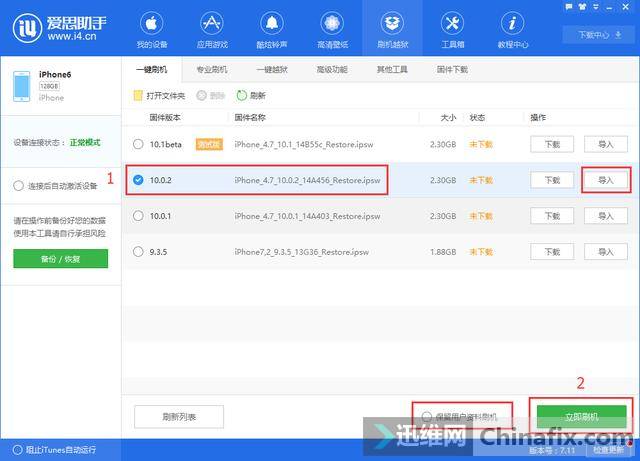Click the 刷新列表 button
This screenshot has height=461, width=640.
pos(179,416)
